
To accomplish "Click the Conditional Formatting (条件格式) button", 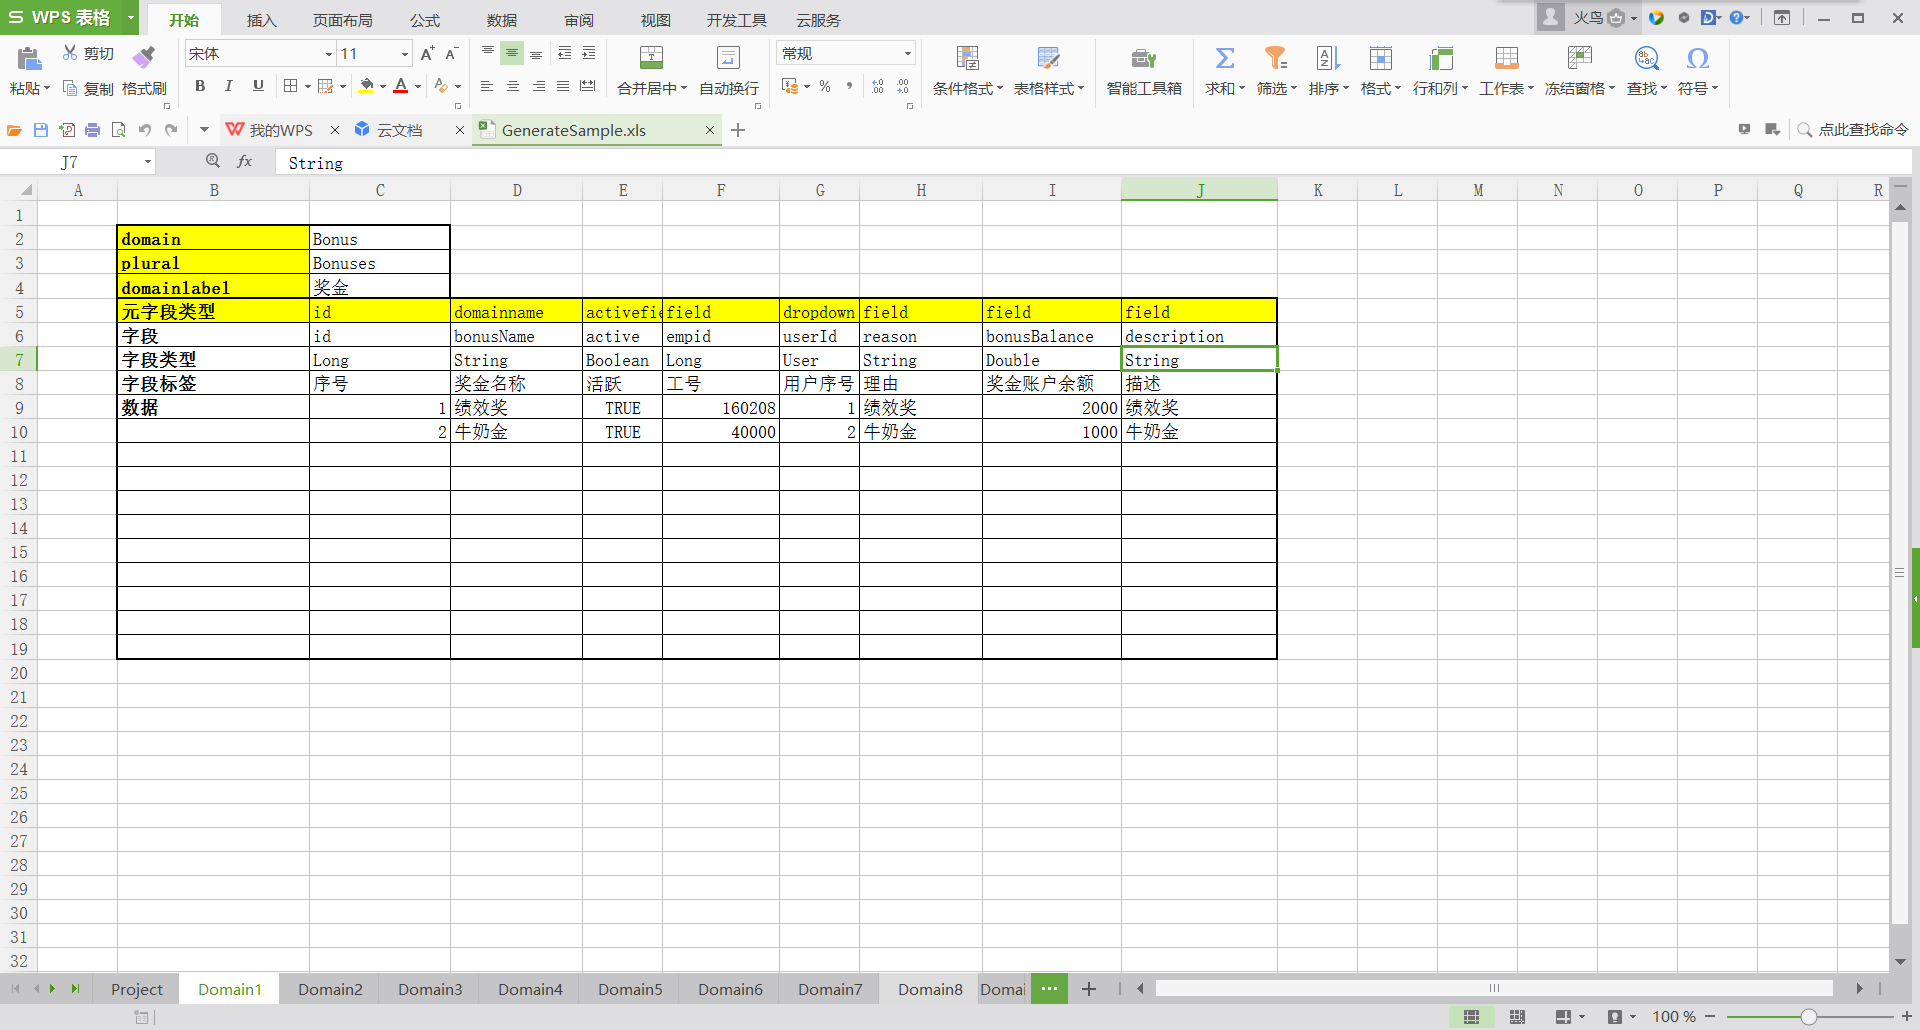I will tap(967, 71).
